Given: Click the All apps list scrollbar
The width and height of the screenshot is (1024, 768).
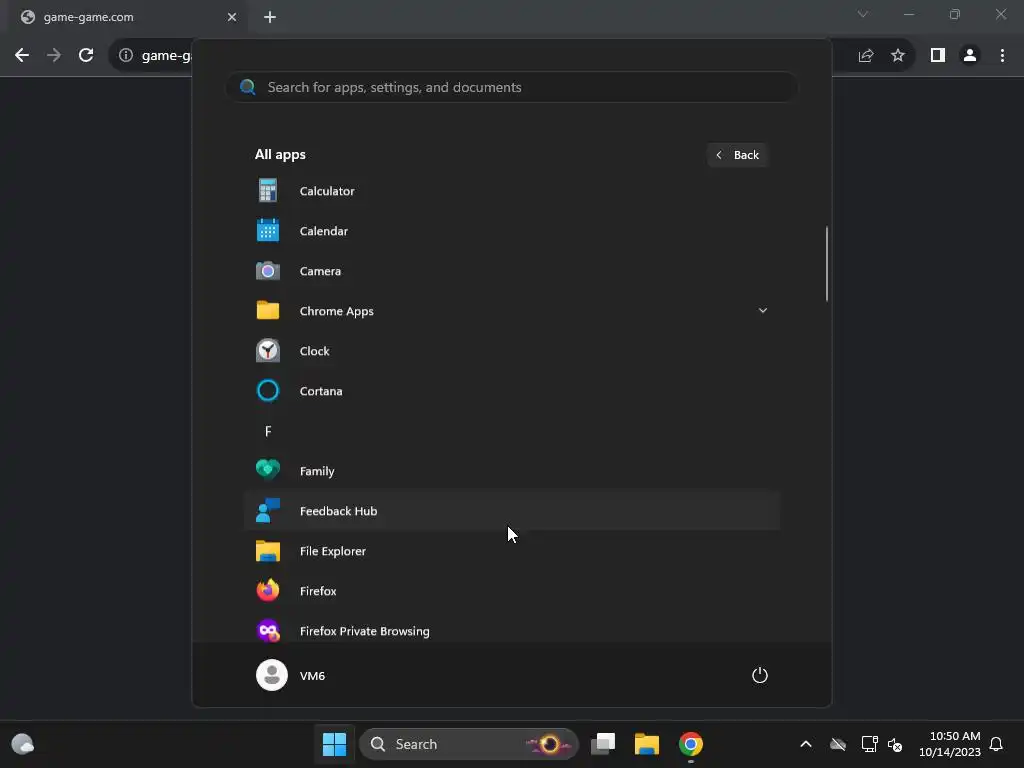Looking at the screenshot, I should coord(827,264).
